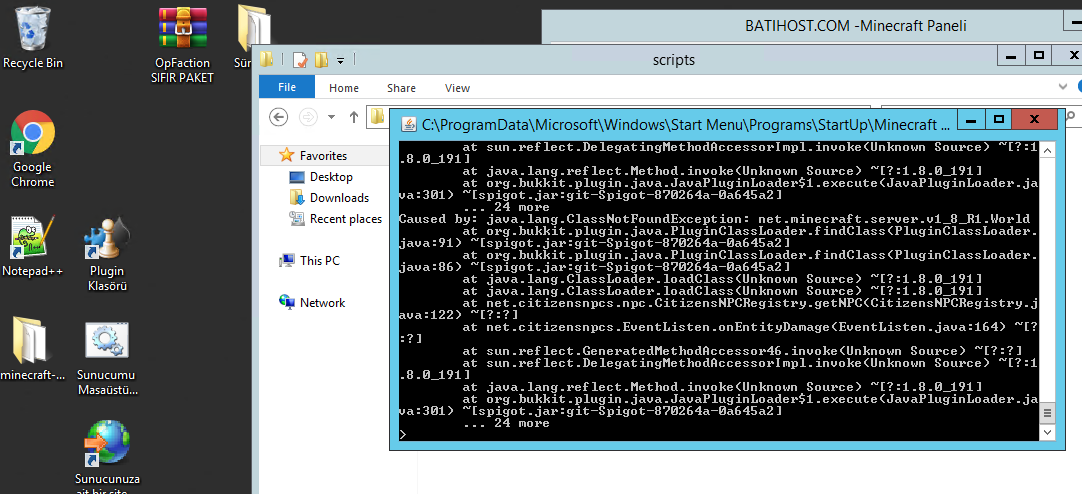Select Recent places in navigation pane

pos(335,219)
